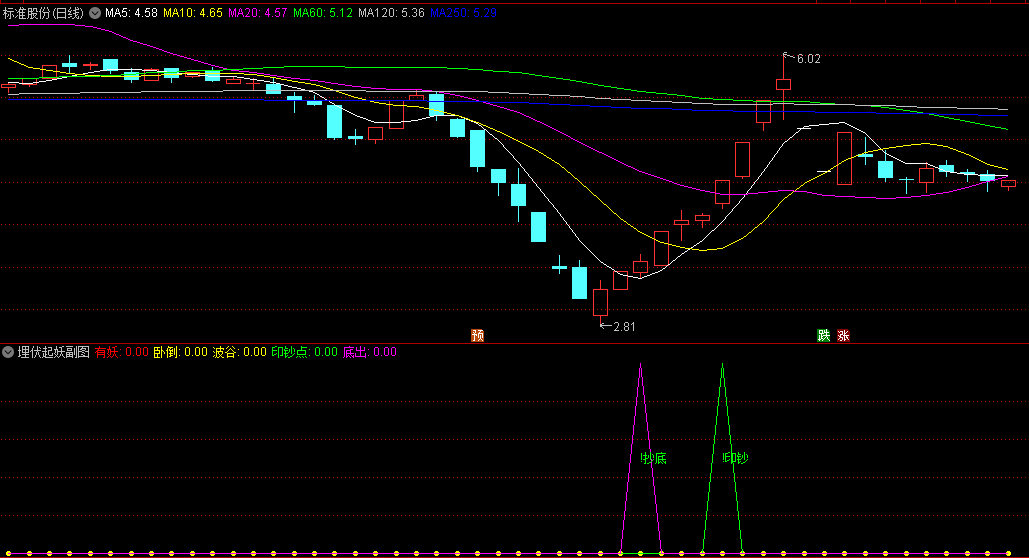Click the green 跌 marker icon
Viewport: 1029px width, 558px height.
coord(824,335)
